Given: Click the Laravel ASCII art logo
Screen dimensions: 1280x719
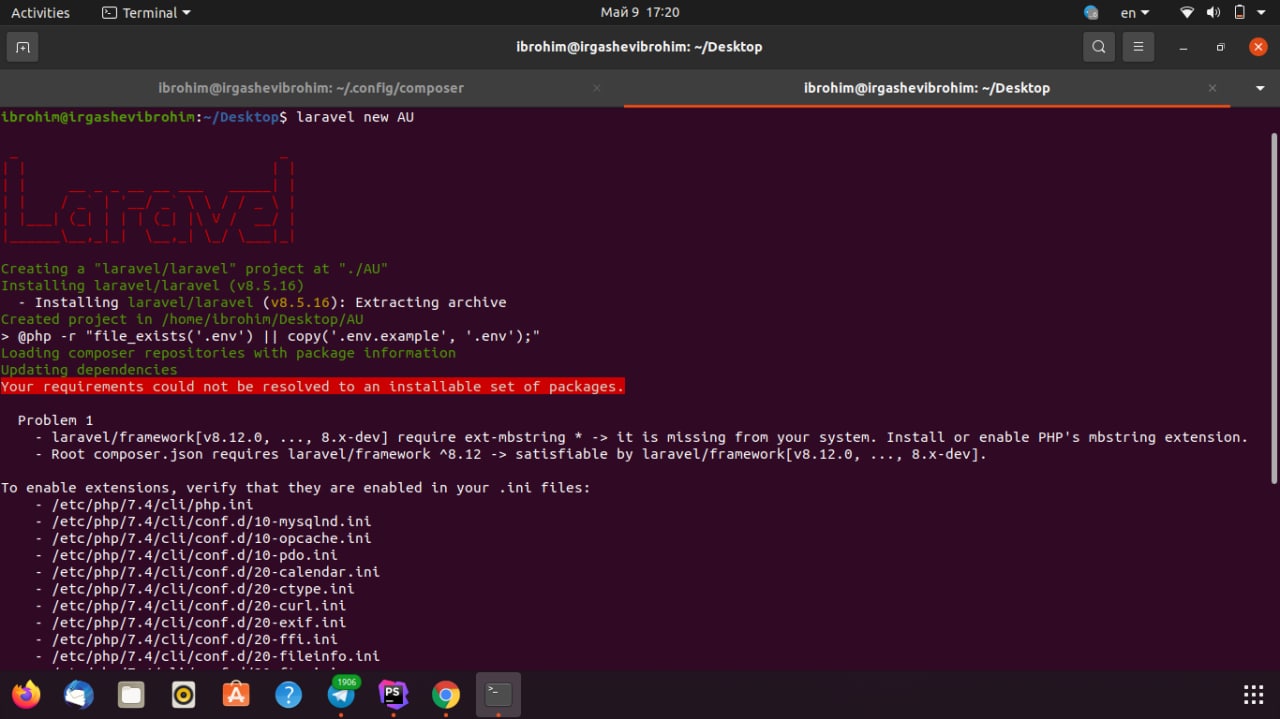Looking at the screenshot, I should (148, 199).
